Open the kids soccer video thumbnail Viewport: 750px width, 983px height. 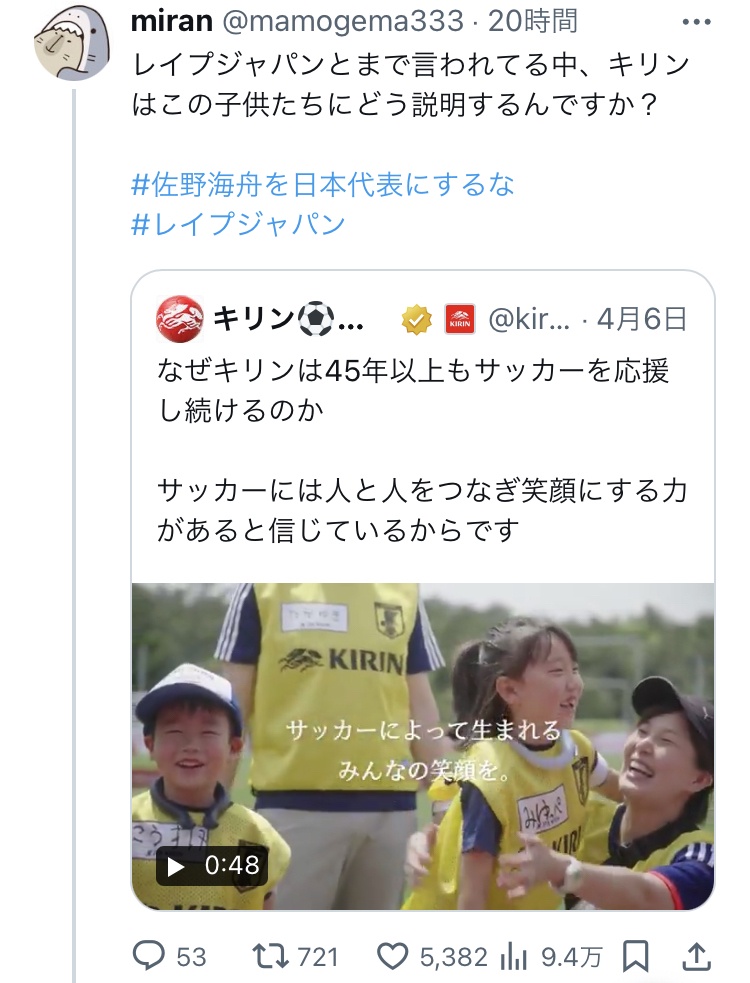423,746
